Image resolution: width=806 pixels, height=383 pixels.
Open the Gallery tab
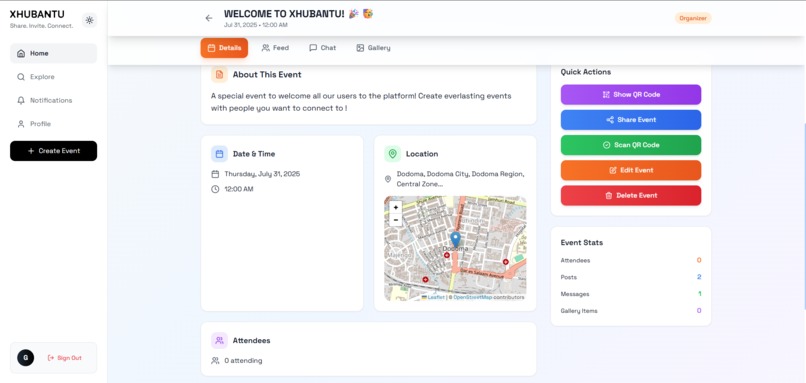tap(373, 48)
